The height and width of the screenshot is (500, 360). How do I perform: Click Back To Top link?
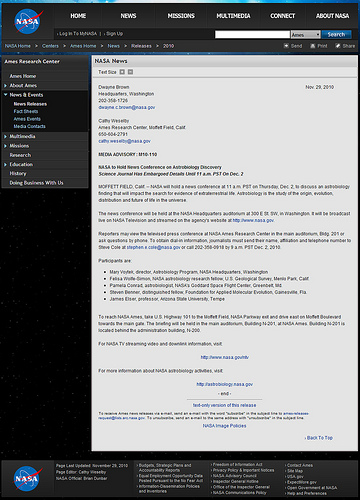point(319,438)
